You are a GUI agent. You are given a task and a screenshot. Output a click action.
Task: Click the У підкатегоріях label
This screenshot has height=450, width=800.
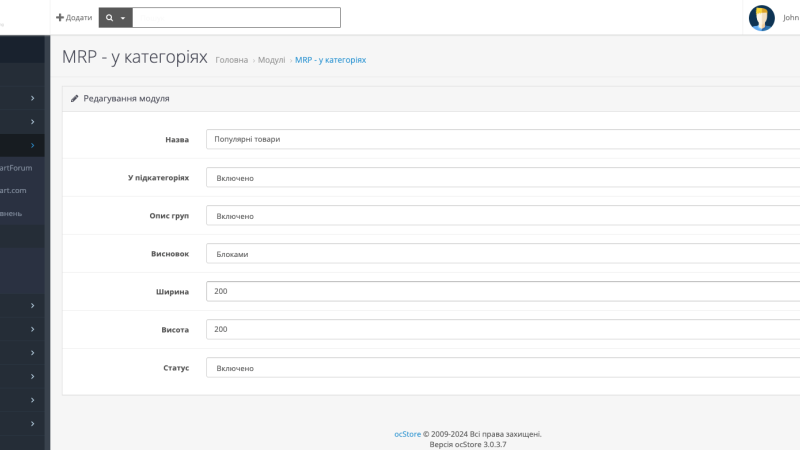coord(158,178)
